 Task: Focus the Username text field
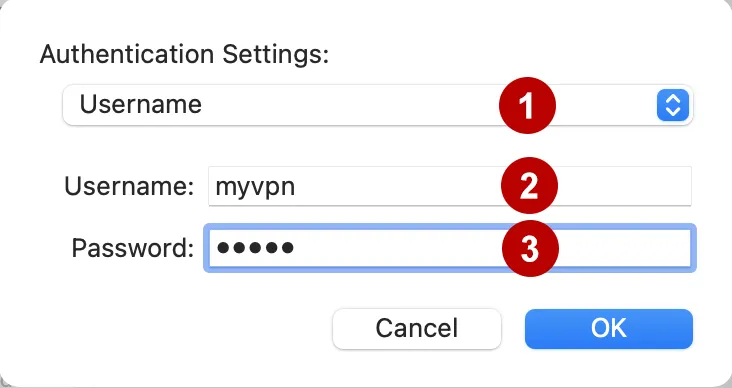point(450,186)
